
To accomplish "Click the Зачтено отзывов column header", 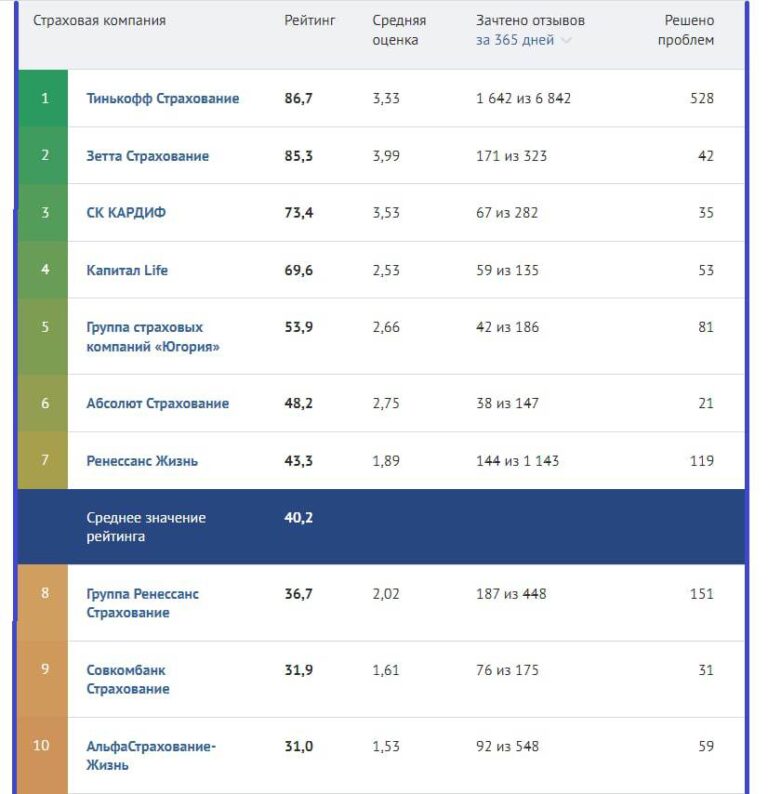I will tap(530, 21).
